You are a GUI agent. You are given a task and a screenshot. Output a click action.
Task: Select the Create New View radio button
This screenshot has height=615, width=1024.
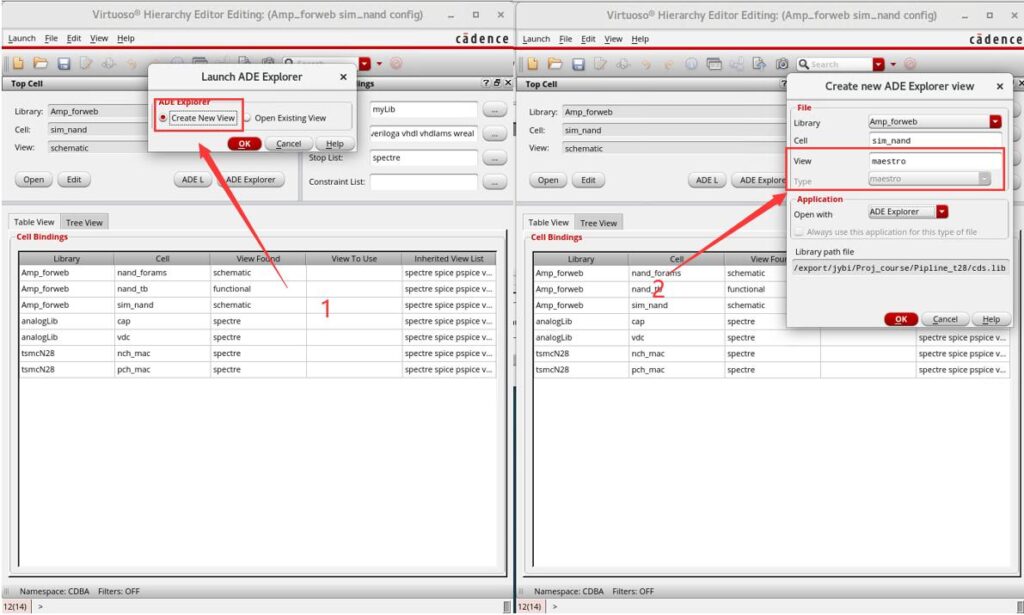(163, 118)
